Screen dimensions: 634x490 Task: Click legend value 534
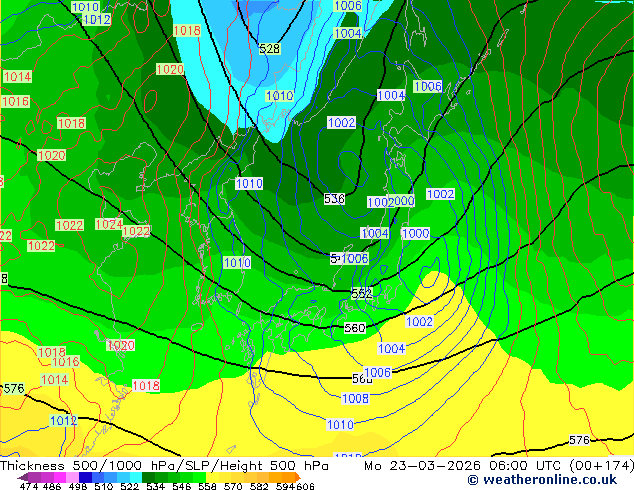point(155,486)
